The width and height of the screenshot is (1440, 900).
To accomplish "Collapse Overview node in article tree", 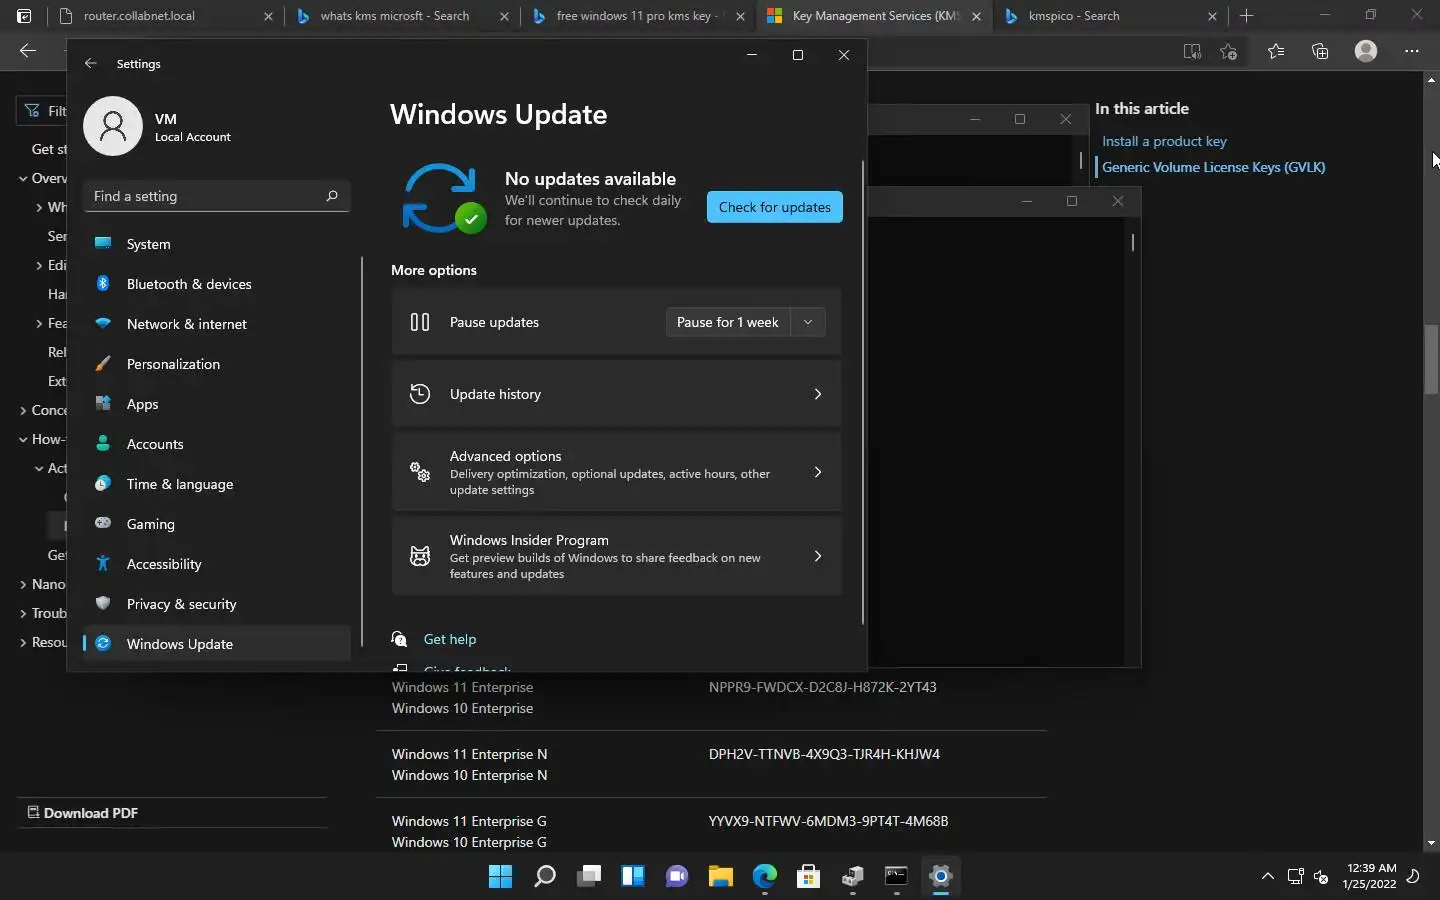I will [x=23, y=178].
